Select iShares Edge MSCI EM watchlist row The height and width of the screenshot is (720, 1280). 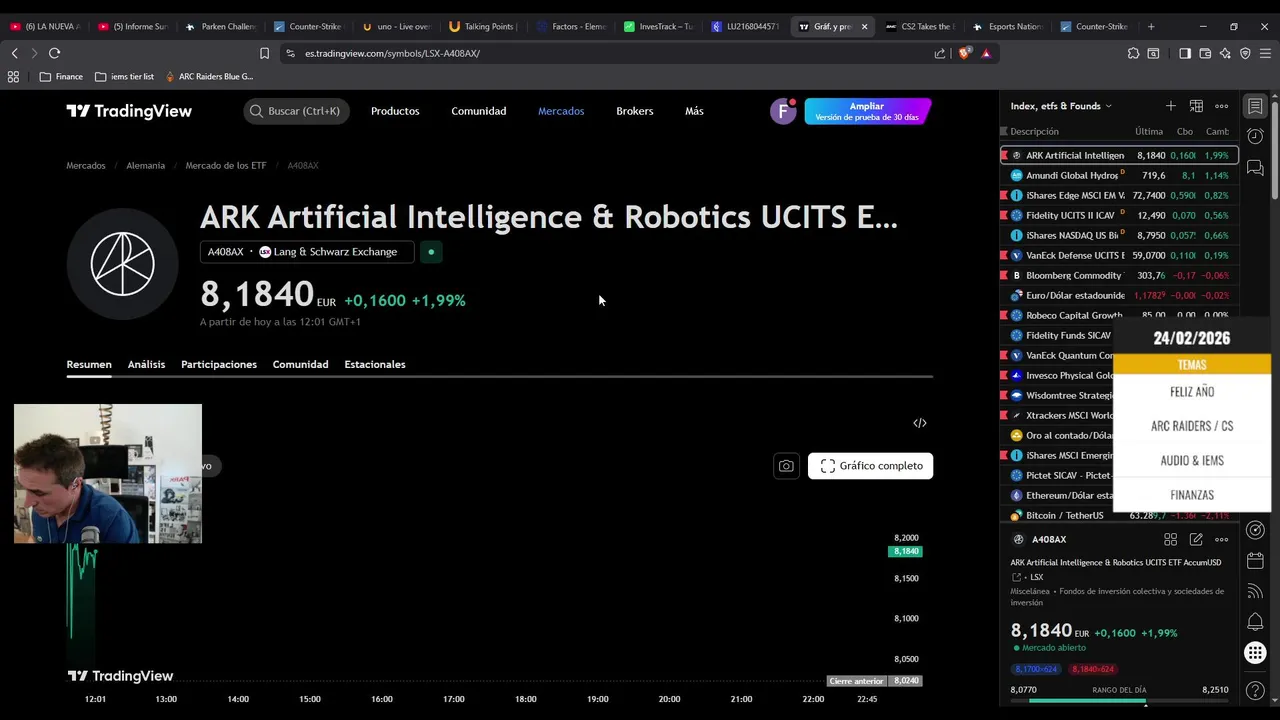tap(1119, 195)
